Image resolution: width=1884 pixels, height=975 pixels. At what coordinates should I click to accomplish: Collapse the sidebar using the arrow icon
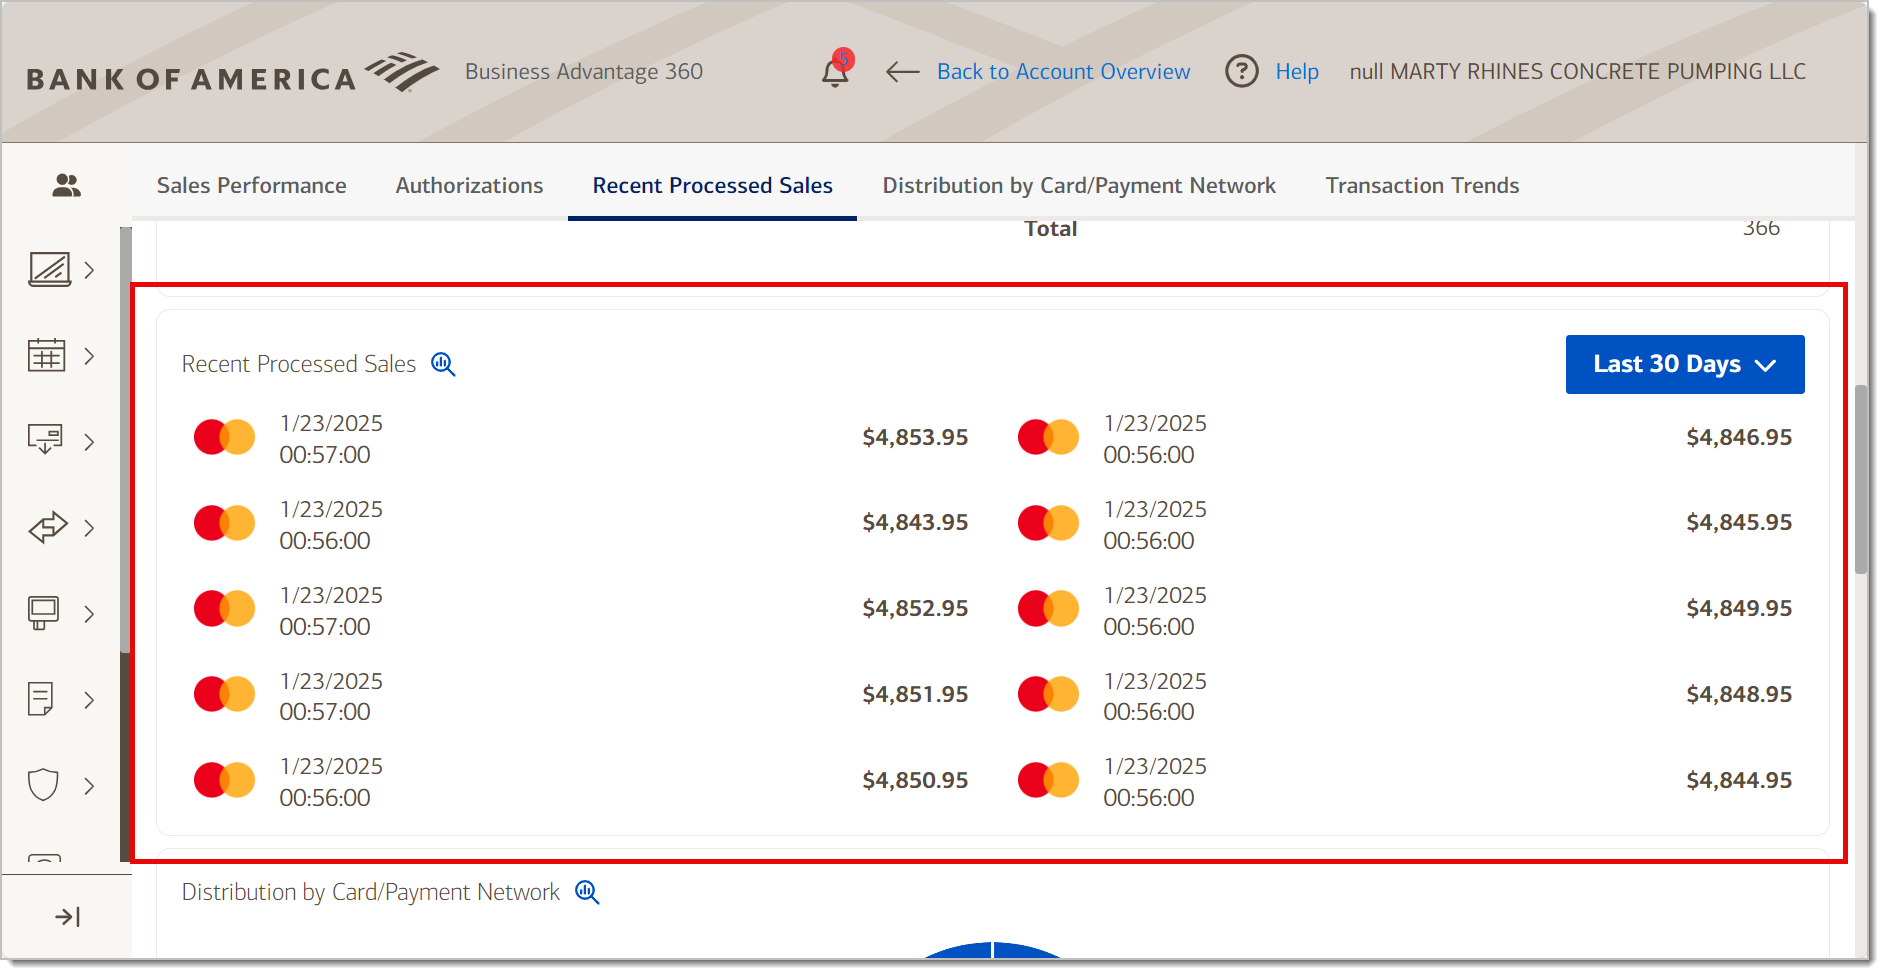tap(66, 915)
